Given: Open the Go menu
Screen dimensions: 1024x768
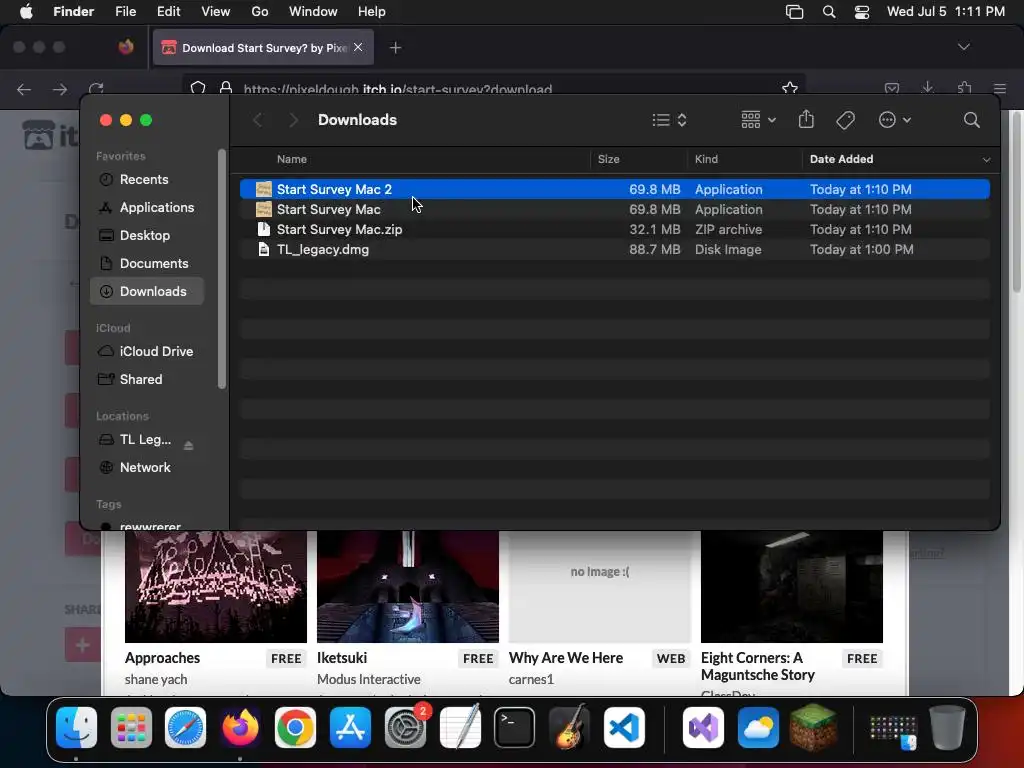Looking at the screenshot, I should point(260,12).
